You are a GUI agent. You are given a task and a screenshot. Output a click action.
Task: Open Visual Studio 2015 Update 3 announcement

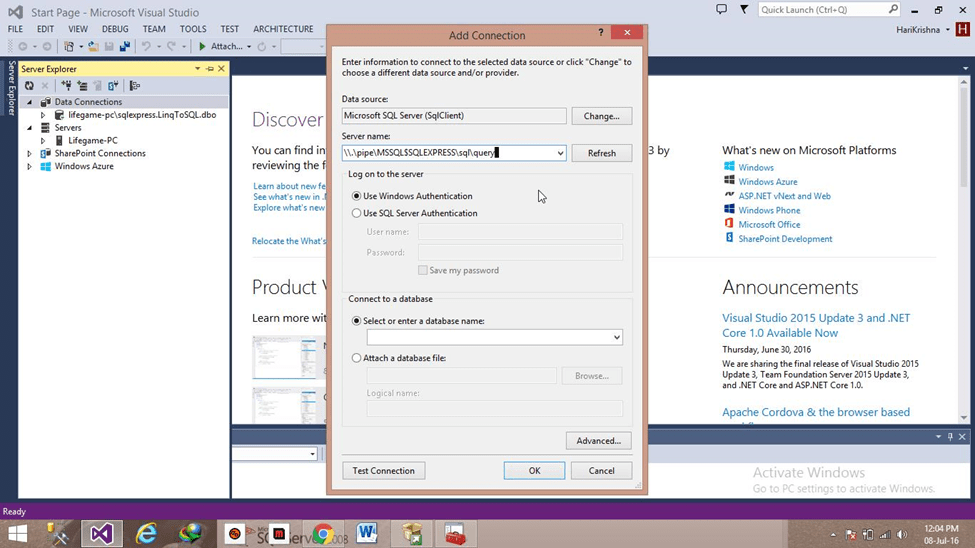coord(816,325)
